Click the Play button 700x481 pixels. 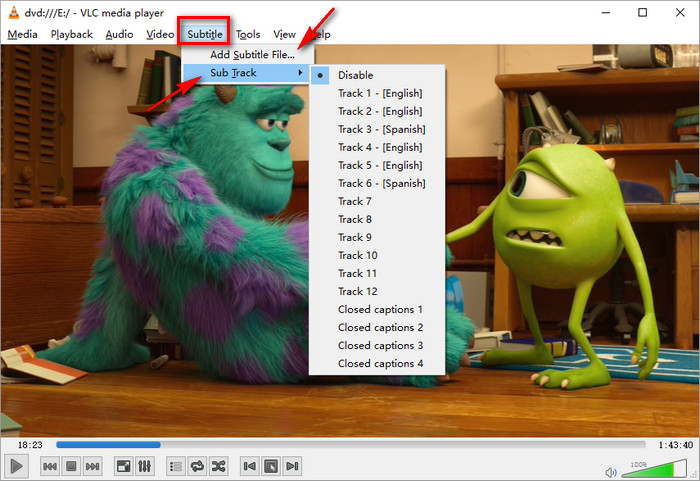(17, 466)
